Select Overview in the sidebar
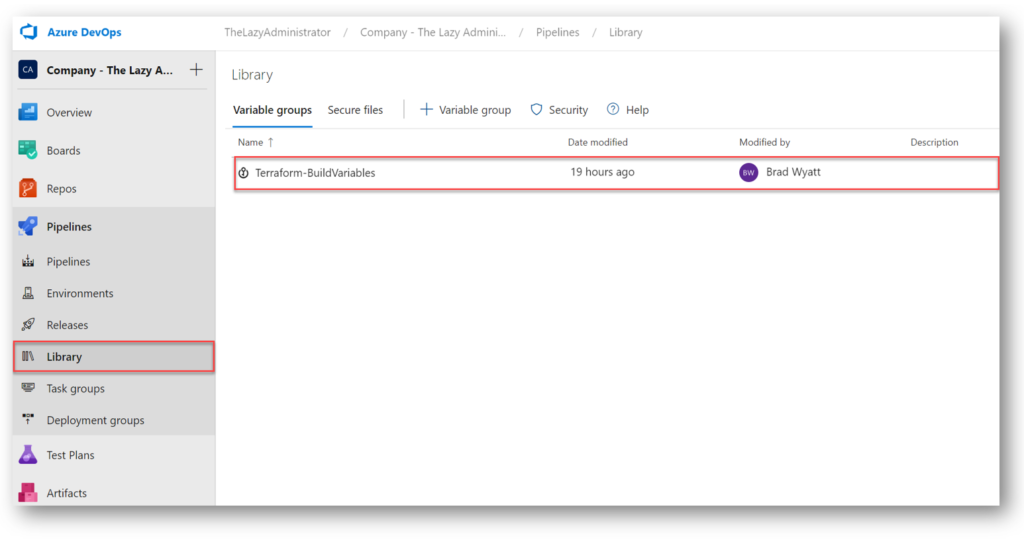 click(69, 112)
